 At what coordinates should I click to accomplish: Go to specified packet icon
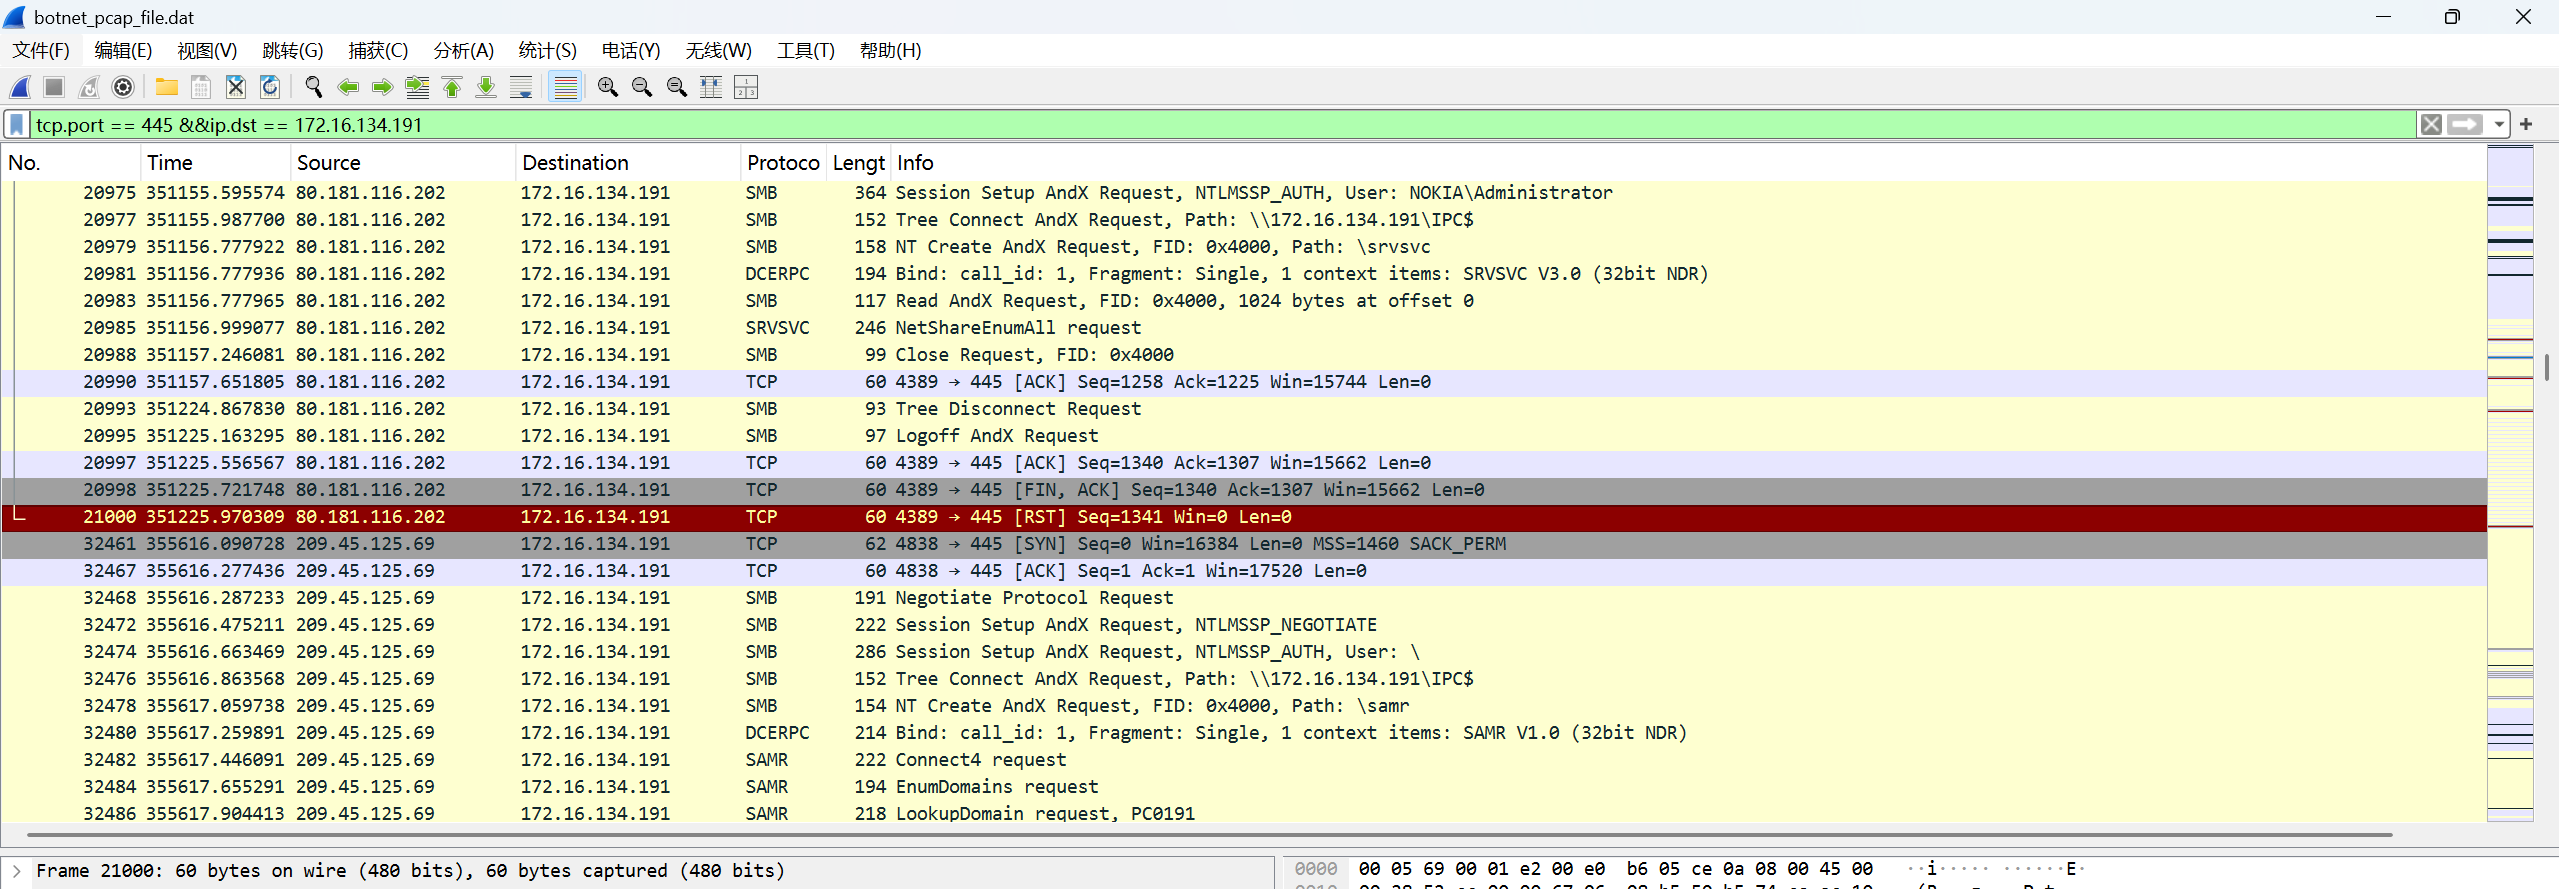[417, 88]
